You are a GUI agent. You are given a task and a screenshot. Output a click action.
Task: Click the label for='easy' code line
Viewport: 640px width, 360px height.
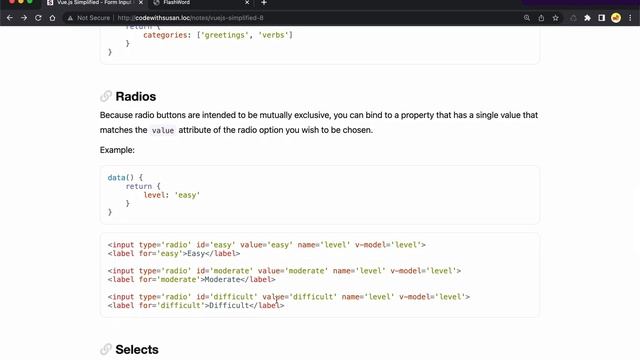[174, 253]
